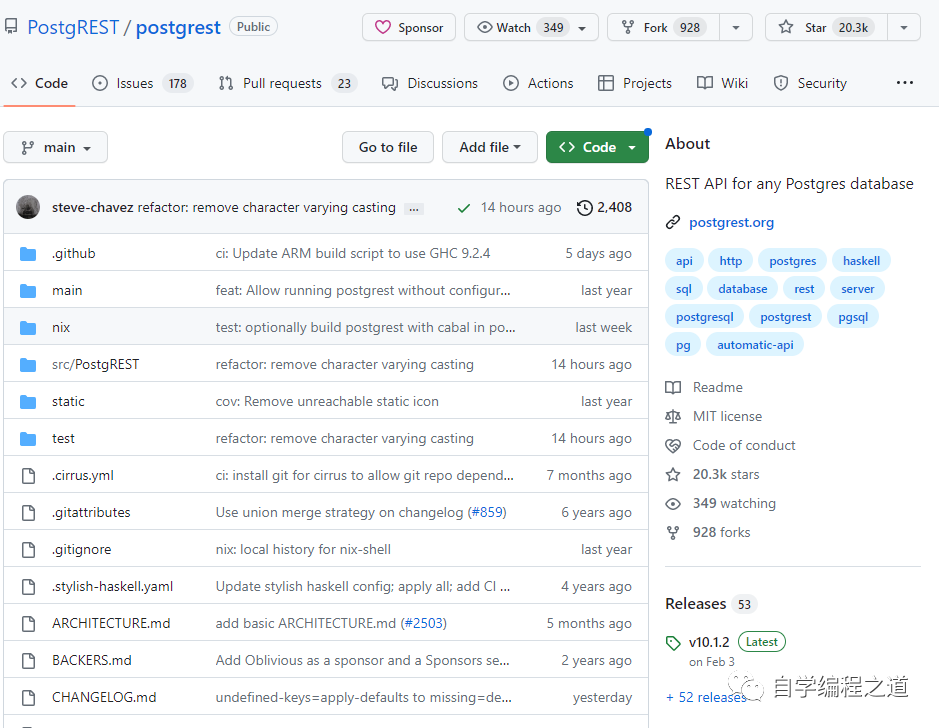Click the Go to file button
Image resolution: width=939 pixels, height=728 pixels.
click(x=387, y=147)
